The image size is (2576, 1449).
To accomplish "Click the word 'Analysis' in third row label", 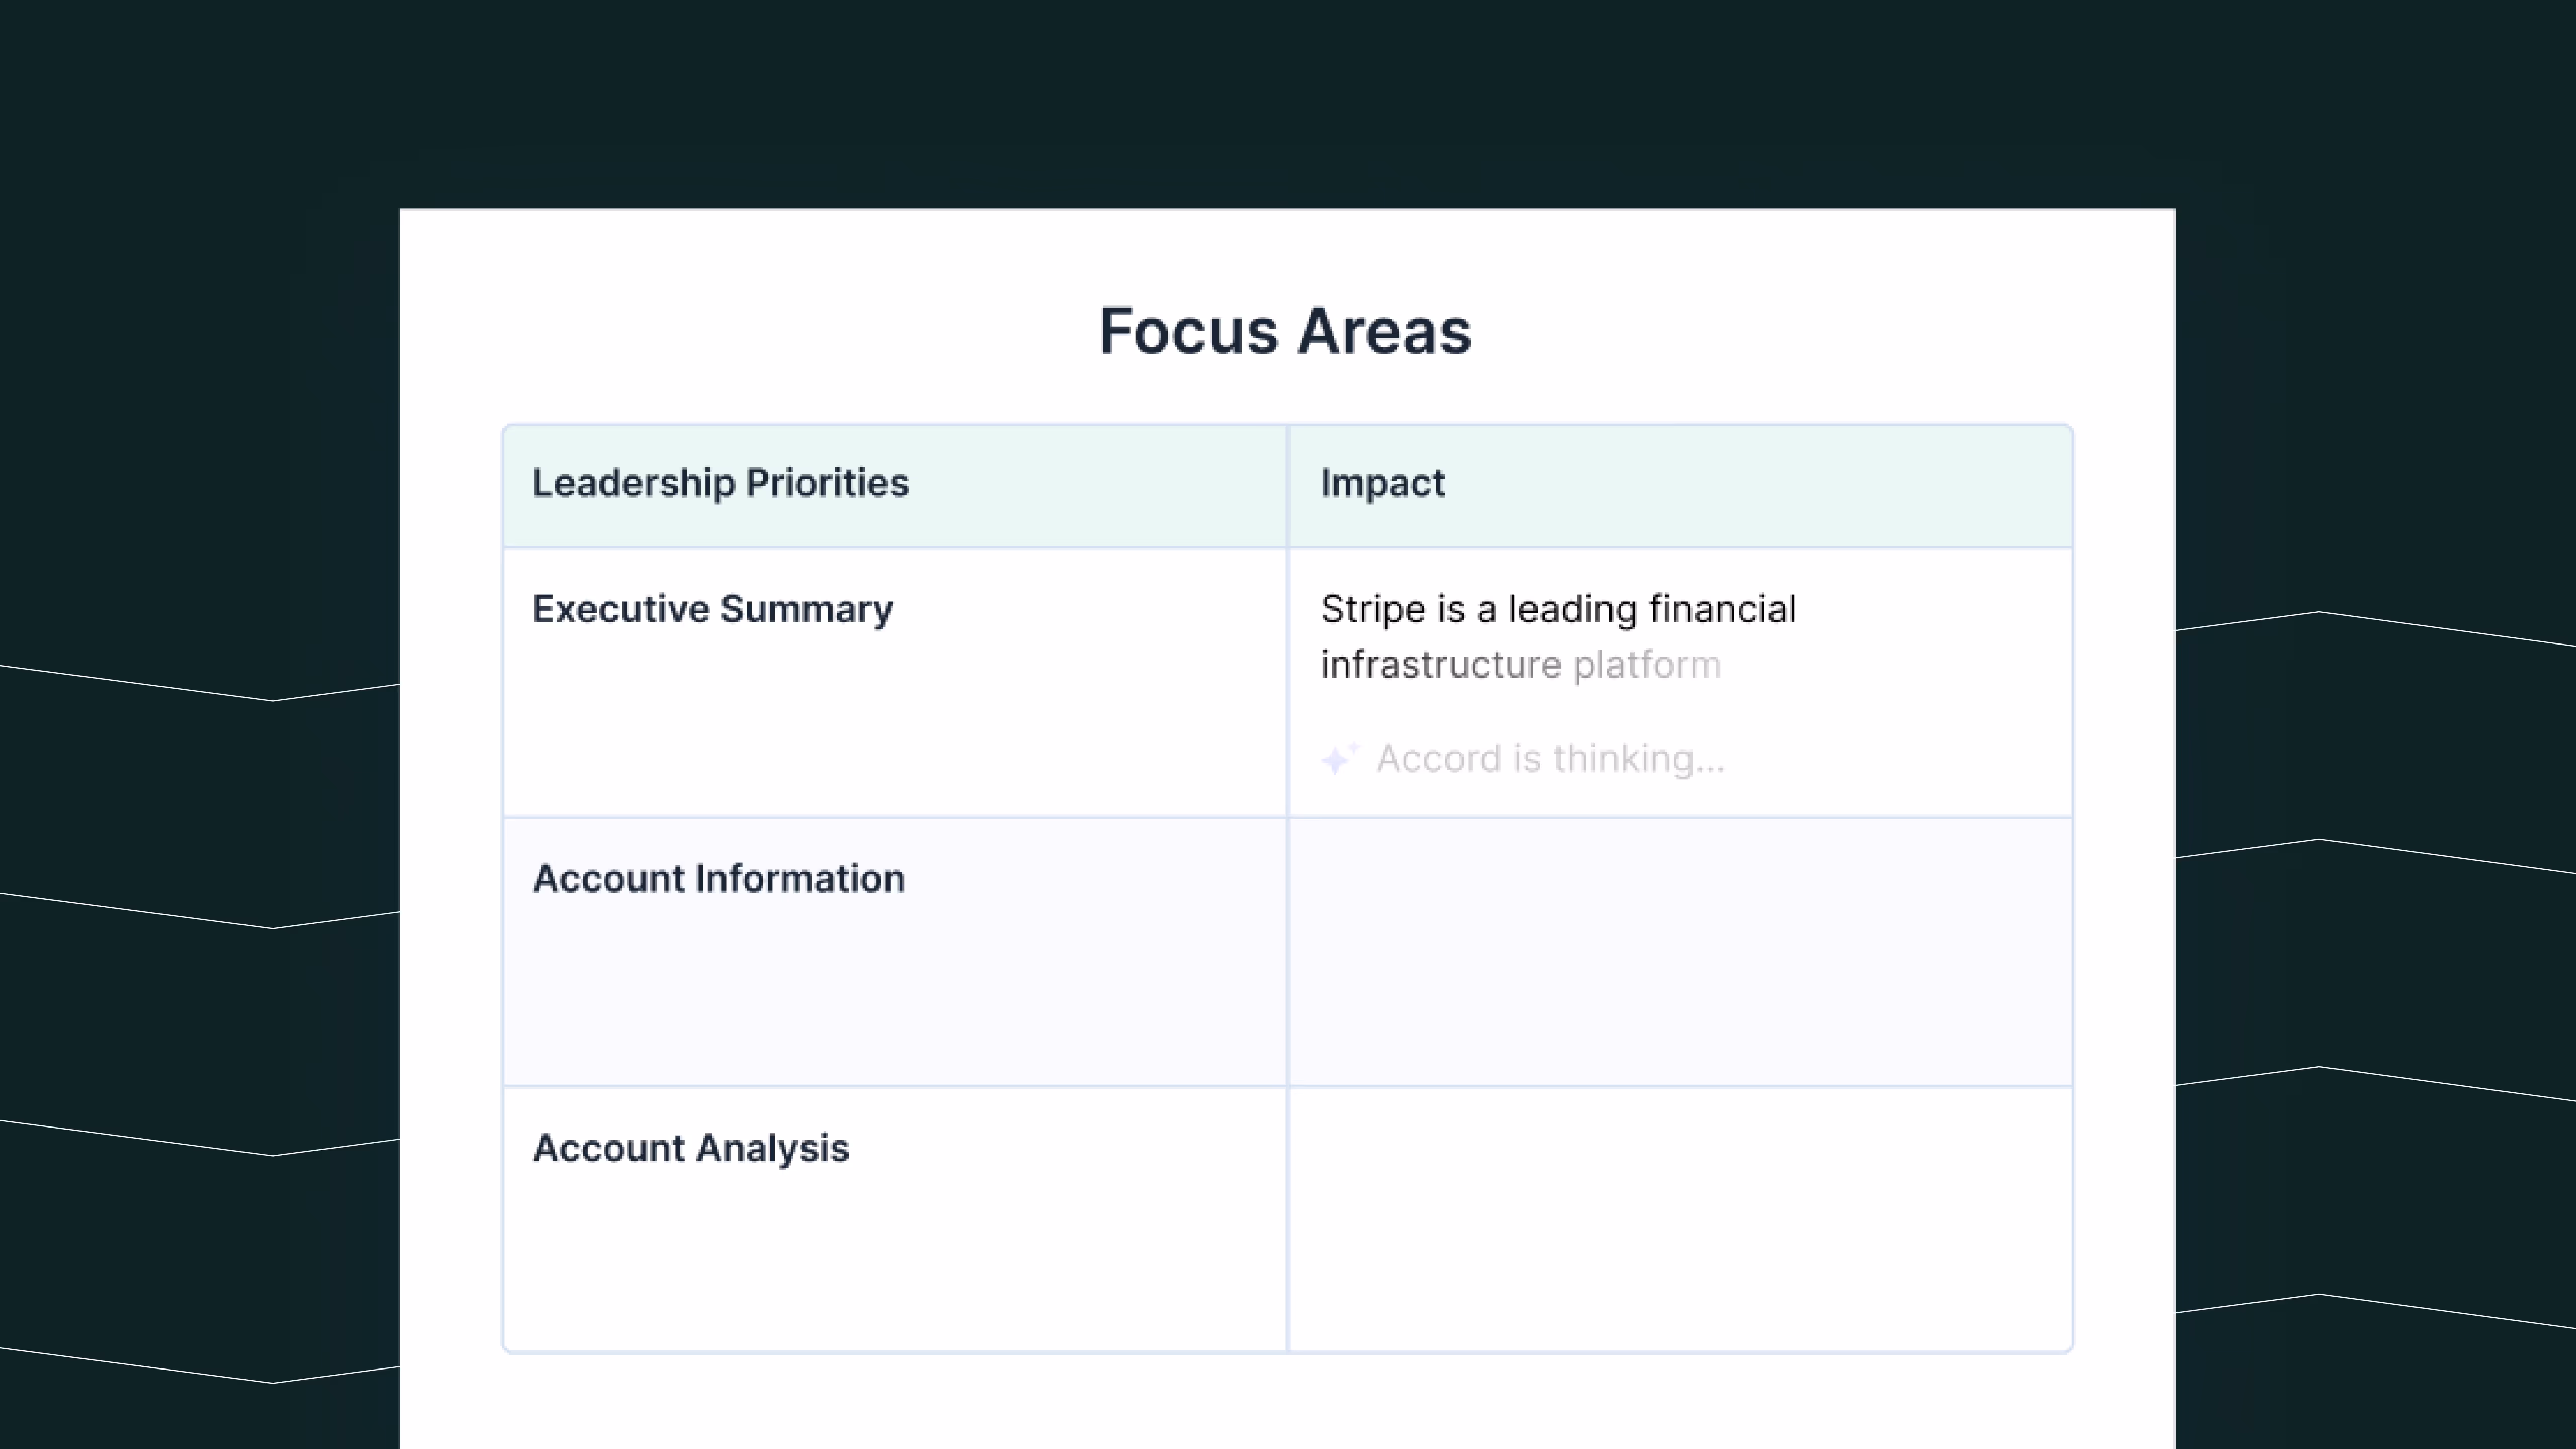I will tap(772, 1148).
